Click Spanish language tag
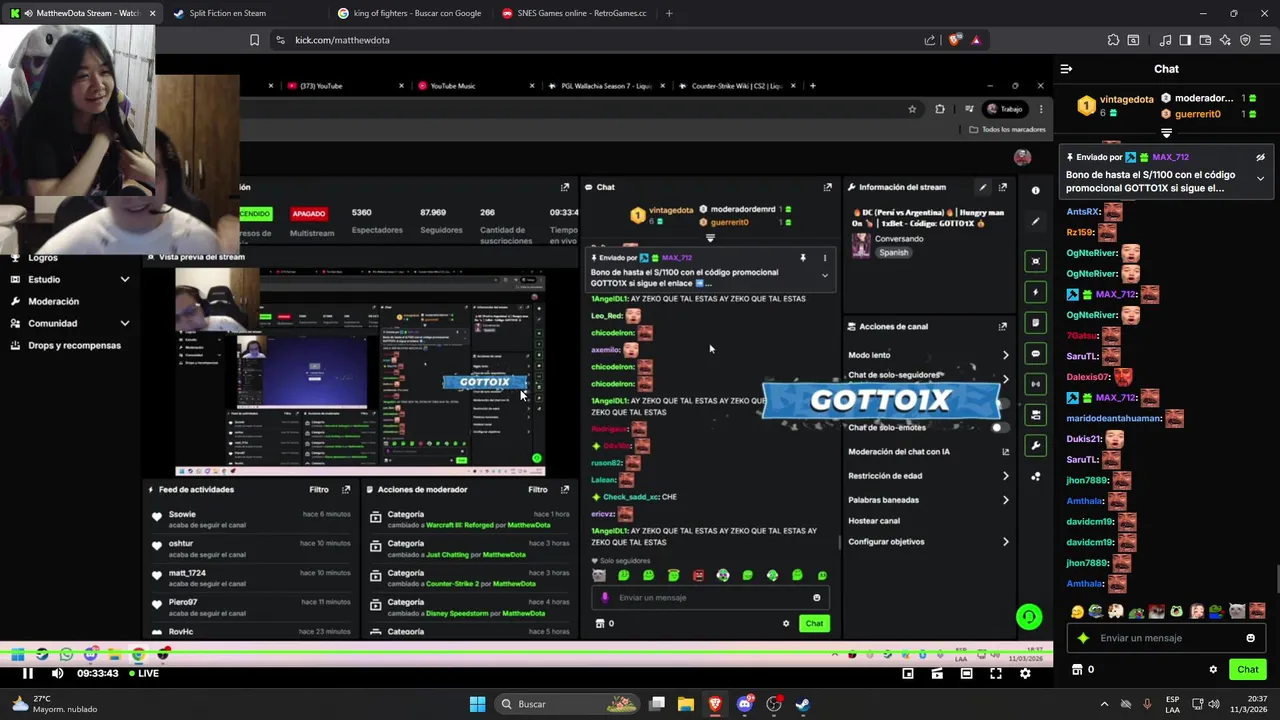 point(893,253)
